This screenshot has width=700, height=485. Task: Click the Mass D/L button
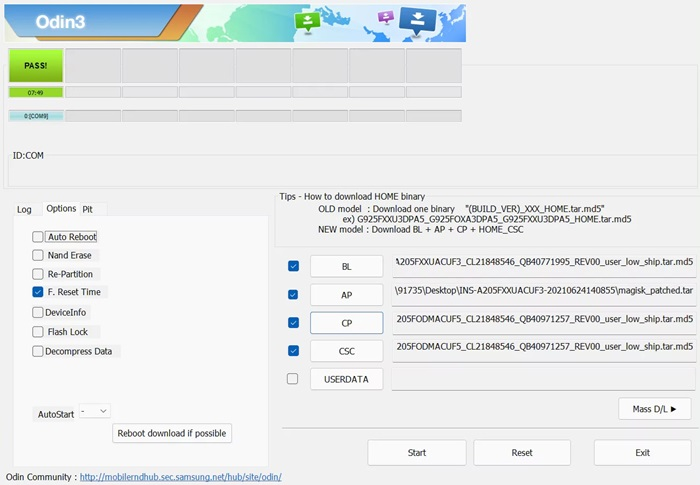654,408
